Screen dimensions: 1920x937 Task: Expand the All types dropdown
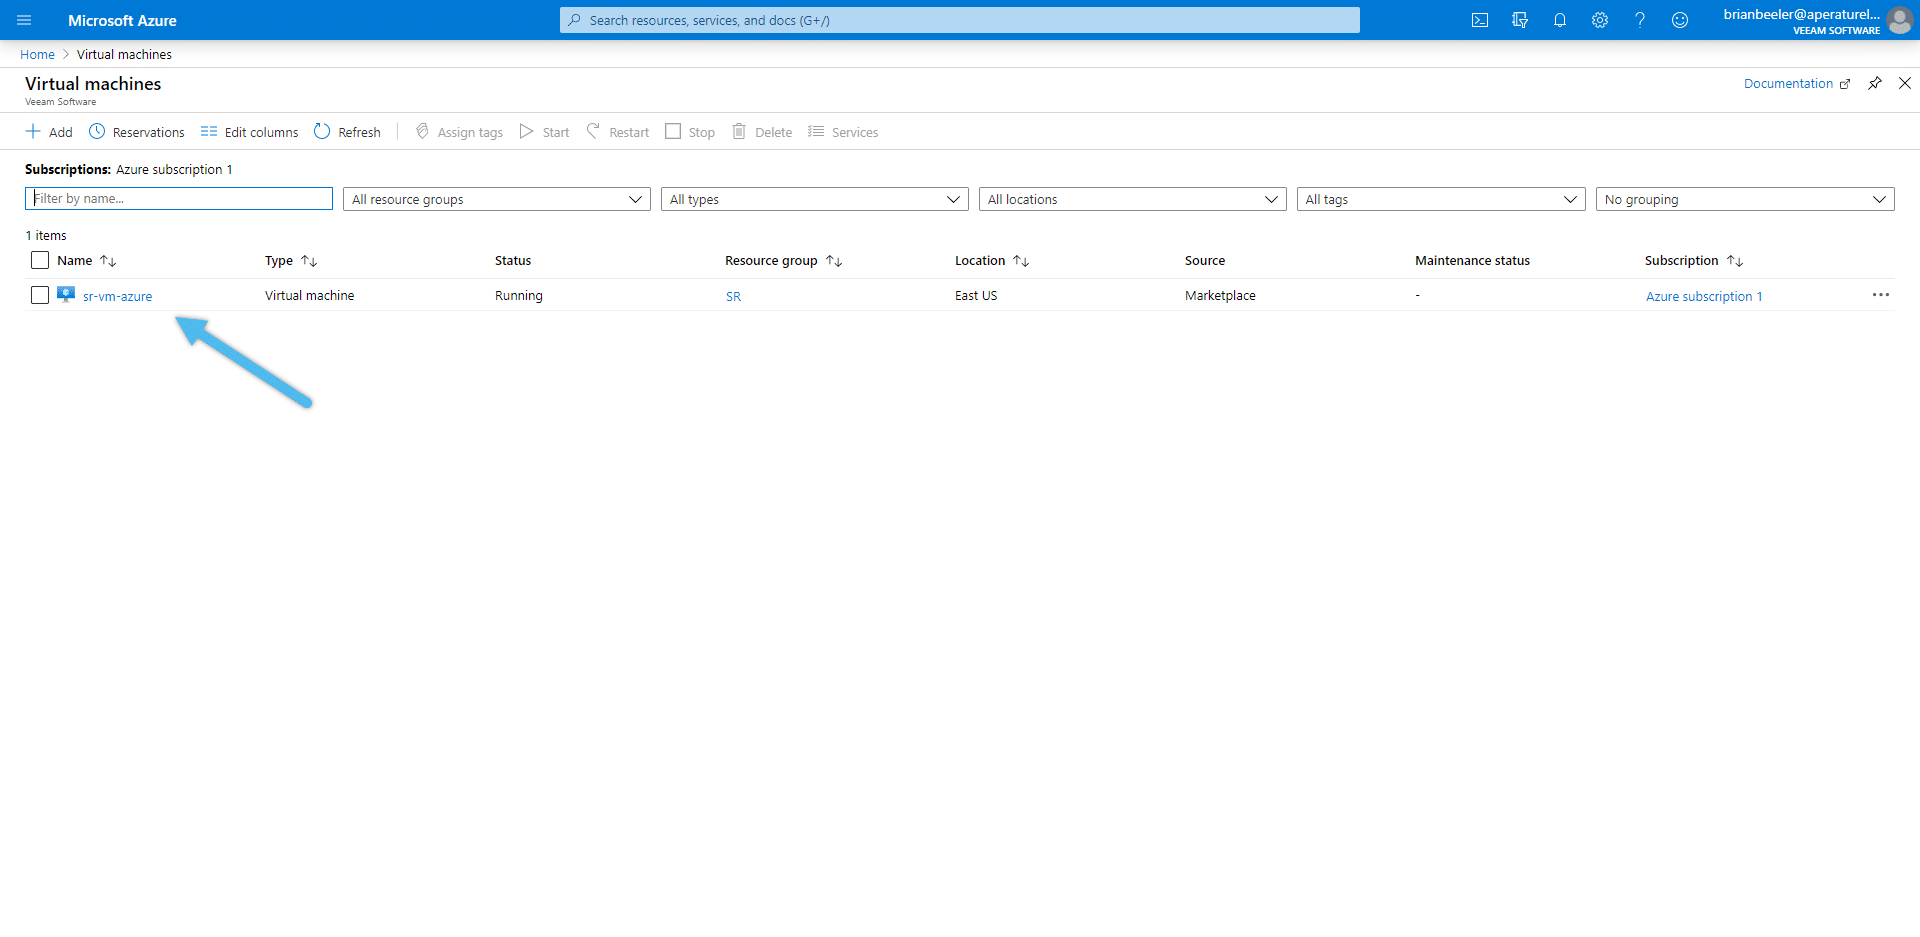click(815, 199)
